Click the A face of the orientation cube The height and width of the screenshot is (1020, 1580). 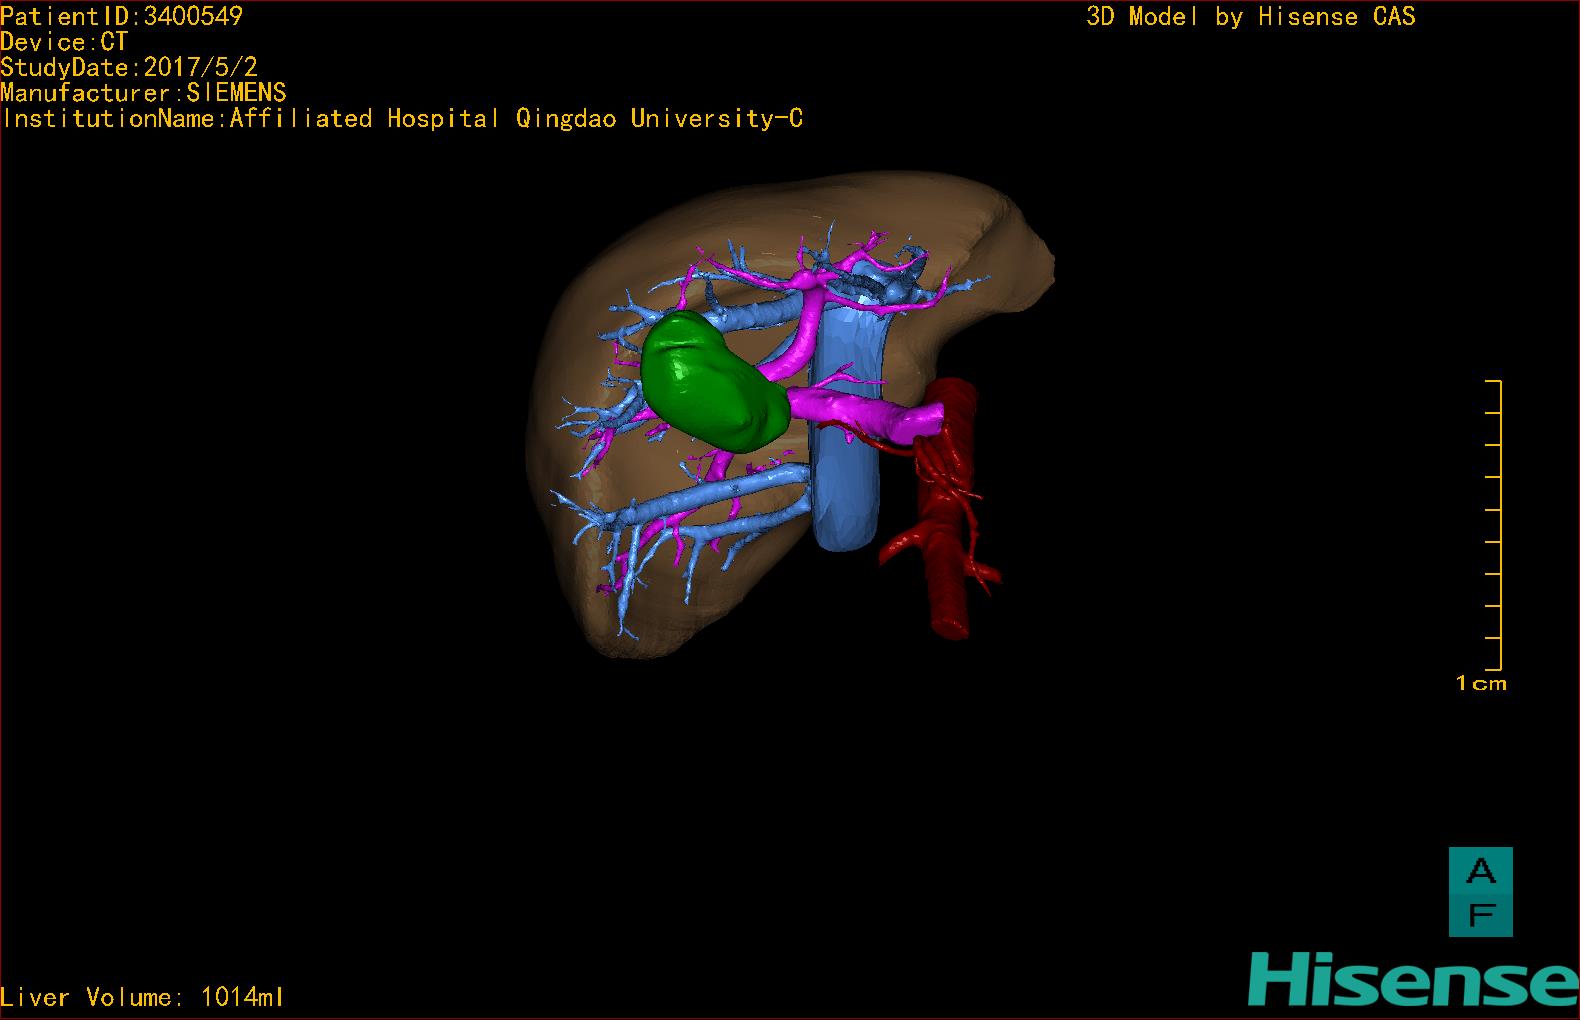coord(1480,871)
